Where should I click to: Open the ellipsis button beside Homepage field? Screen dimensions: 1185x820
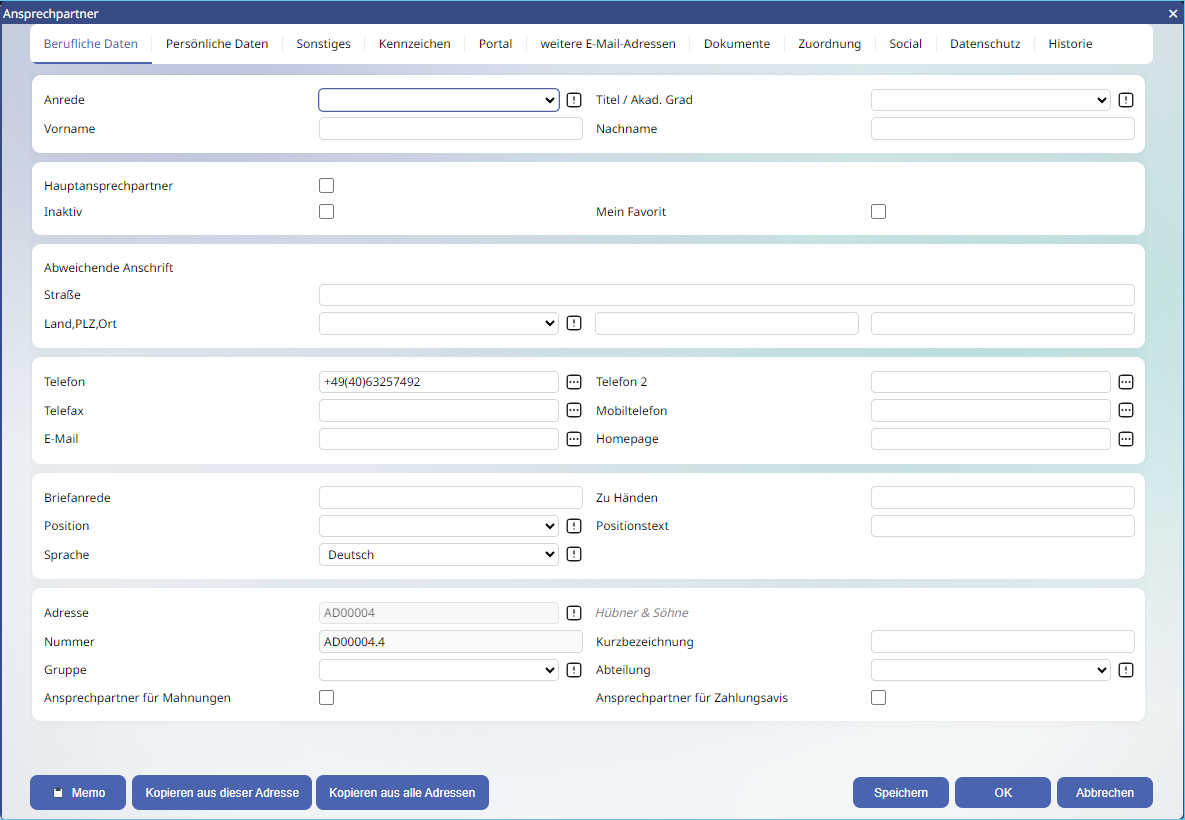pyautogui.click(x=1126, y=439)
